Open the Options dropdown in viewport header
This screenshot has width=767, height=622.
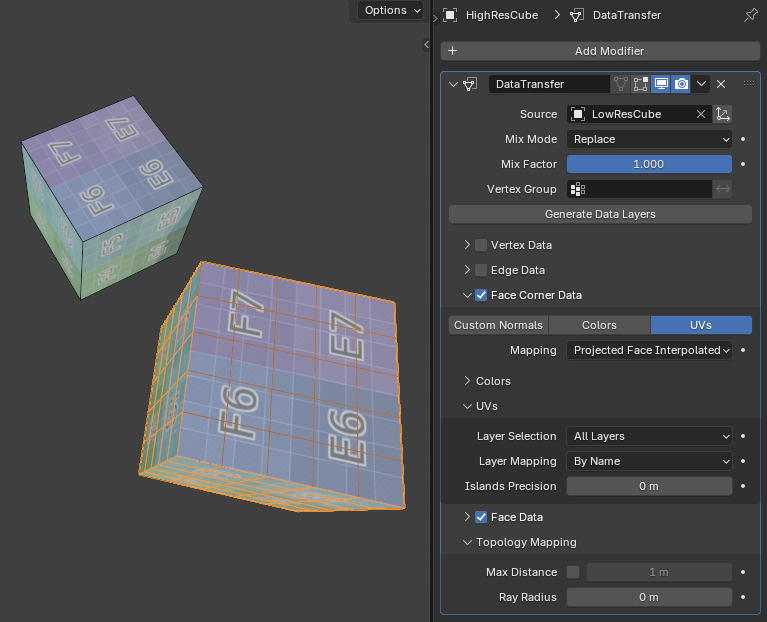[x=390, y=10]
